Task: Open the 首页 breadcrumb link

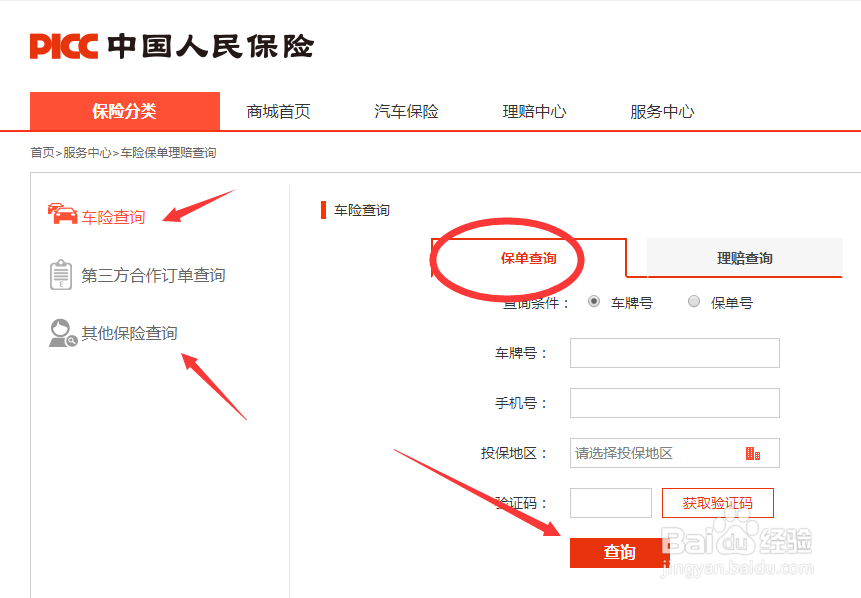Action: tap(40, 152)
